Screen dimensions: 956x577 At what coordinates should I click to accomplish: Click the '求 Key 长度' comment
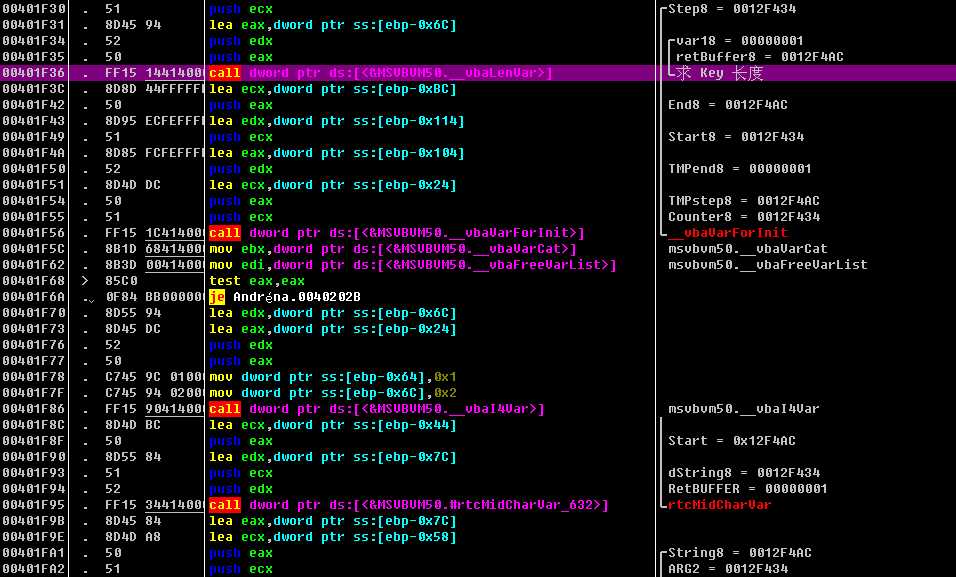pos(719,73)
